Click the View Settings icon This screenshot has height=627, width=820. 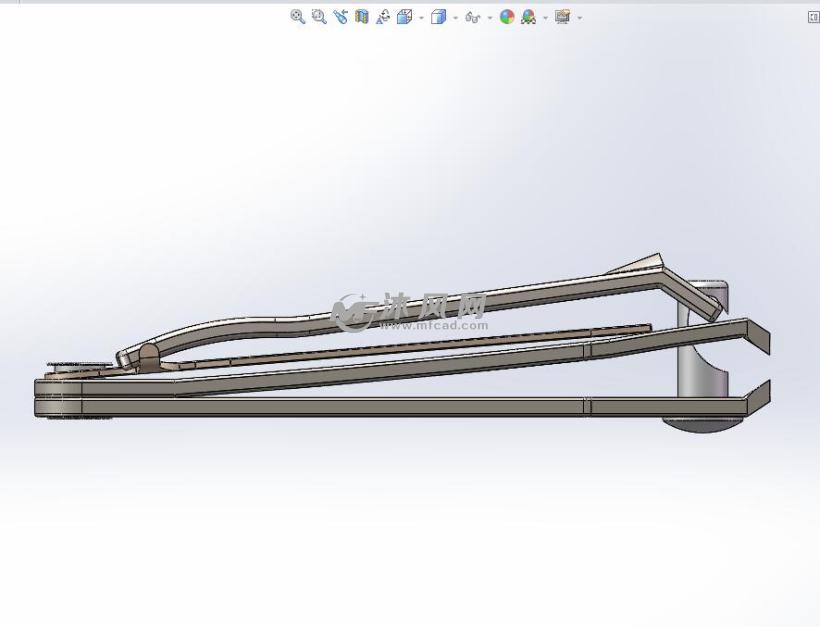(x=562, y=17)
